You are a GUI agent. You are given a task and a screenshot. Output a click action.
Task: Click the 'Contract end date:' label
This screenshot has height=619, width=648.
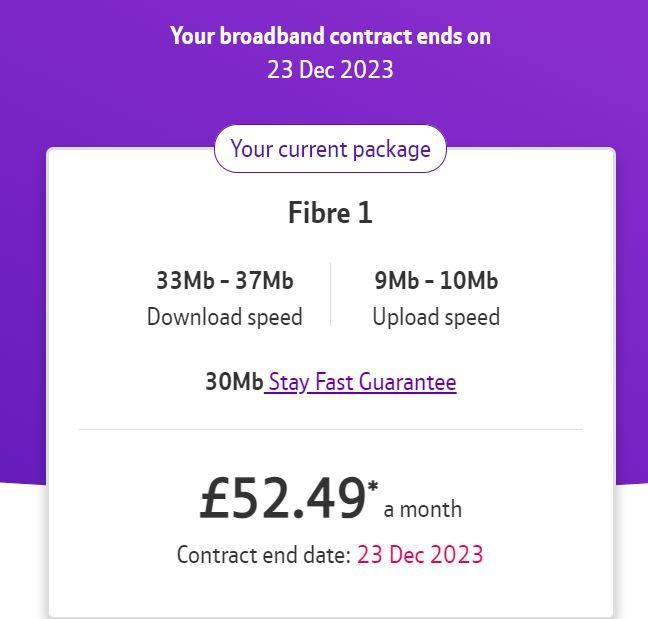[x=264, y=555]
